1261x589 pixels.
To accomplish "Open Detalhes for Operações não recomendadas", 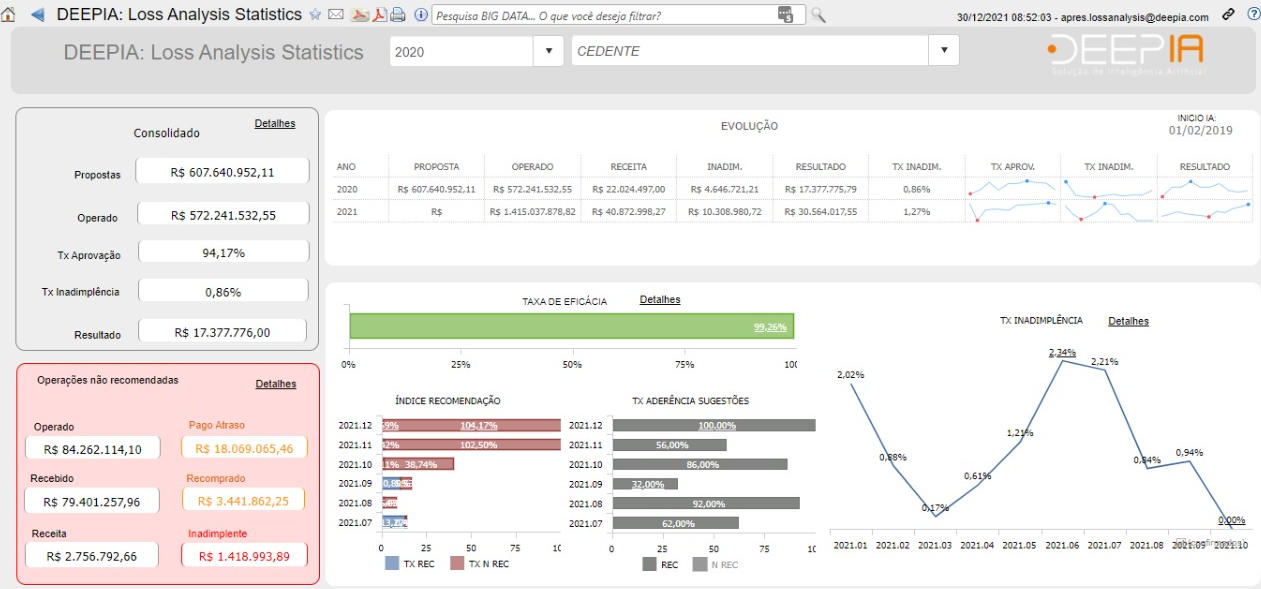I will point(276,384).
